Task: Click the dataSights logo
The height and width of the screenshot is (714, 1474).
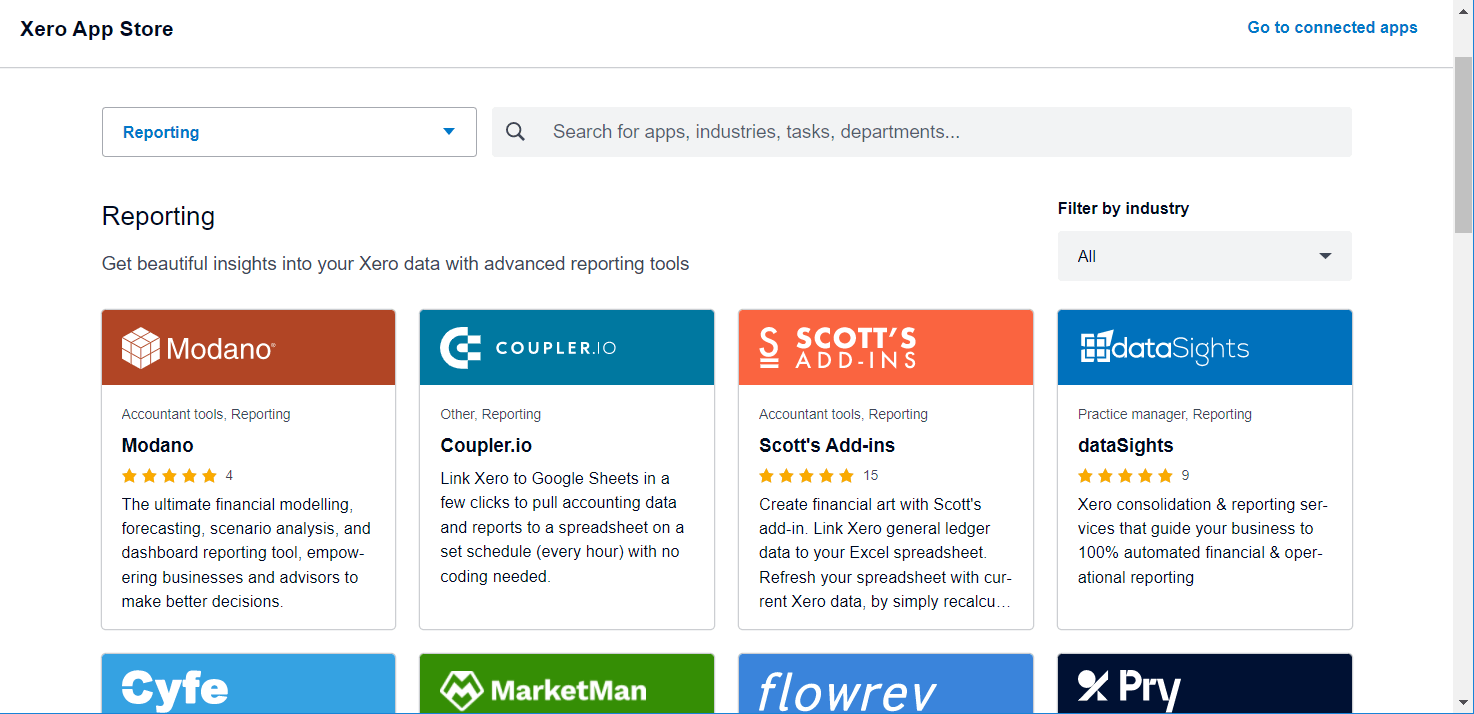Action: pos(1203,346)
